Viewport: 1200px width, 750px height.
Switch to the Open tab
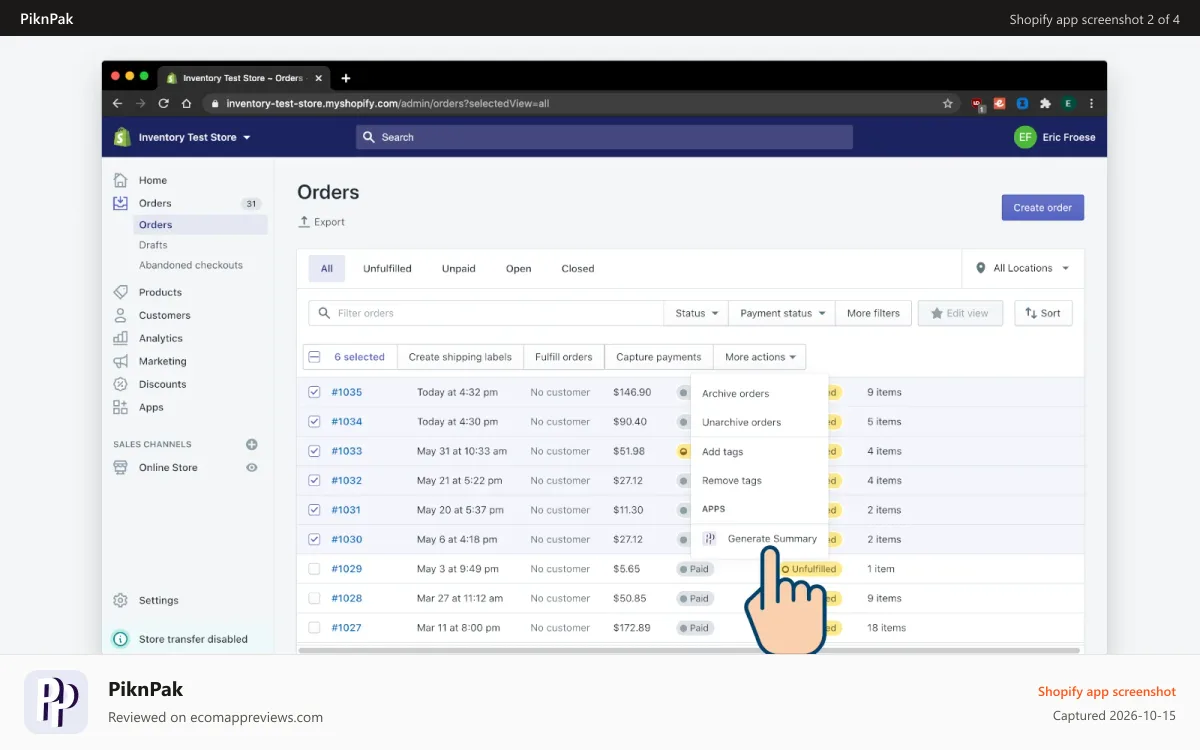[x=518, y=268]
